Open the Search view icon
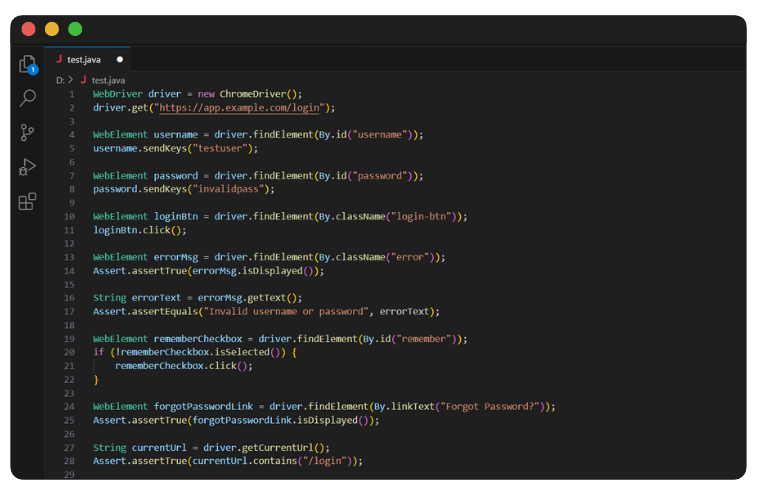This screenshot has height=495, width=757. [28, 98]
